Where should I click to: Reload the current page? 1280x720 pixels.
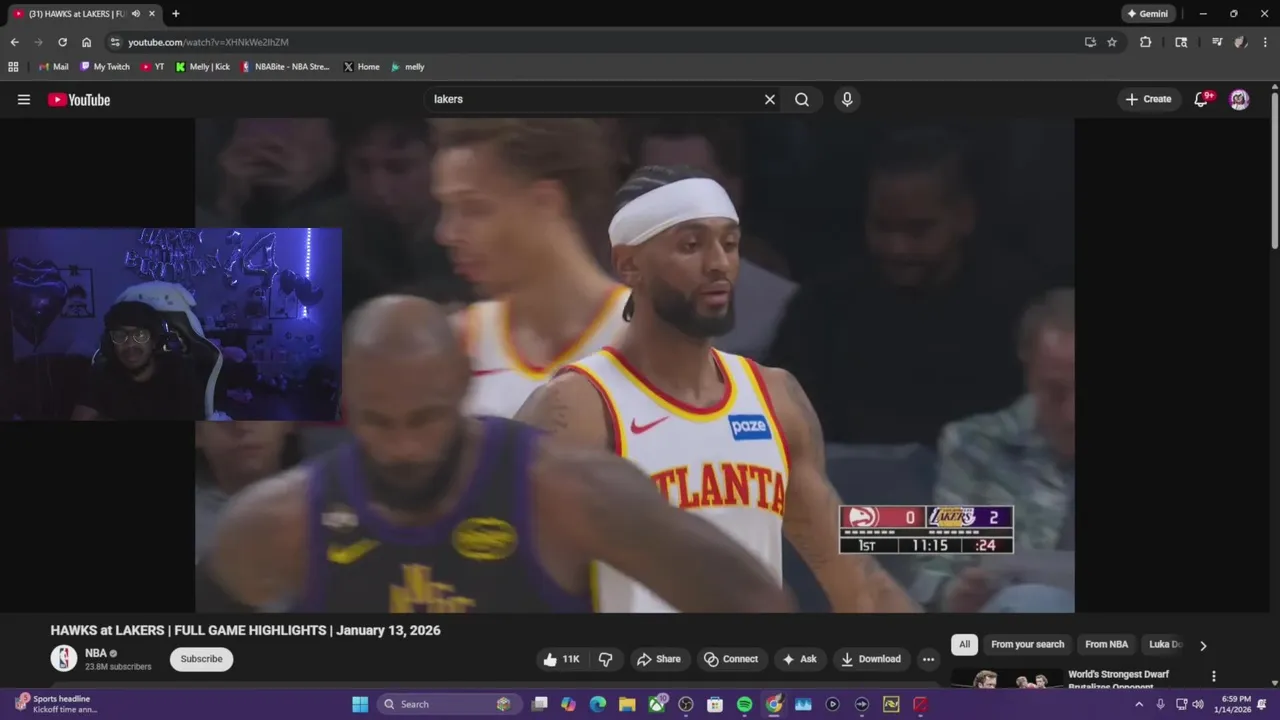point(62,42)
